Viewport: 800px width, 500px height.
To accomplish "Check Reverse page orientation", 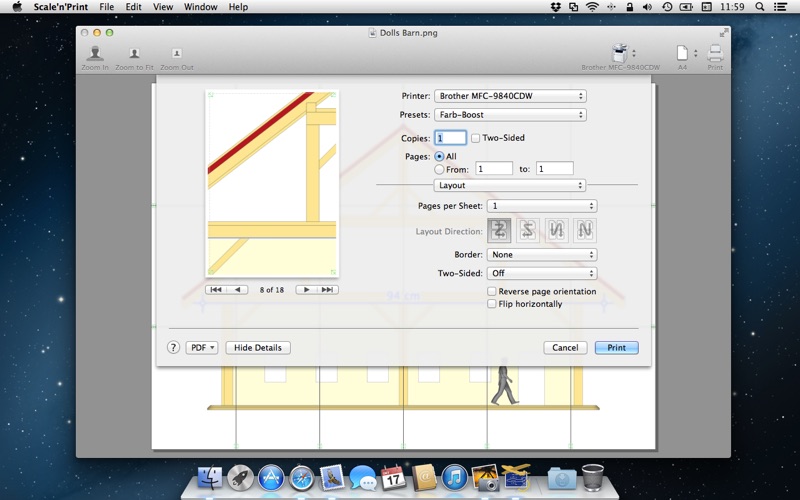I will click(492, 291).
